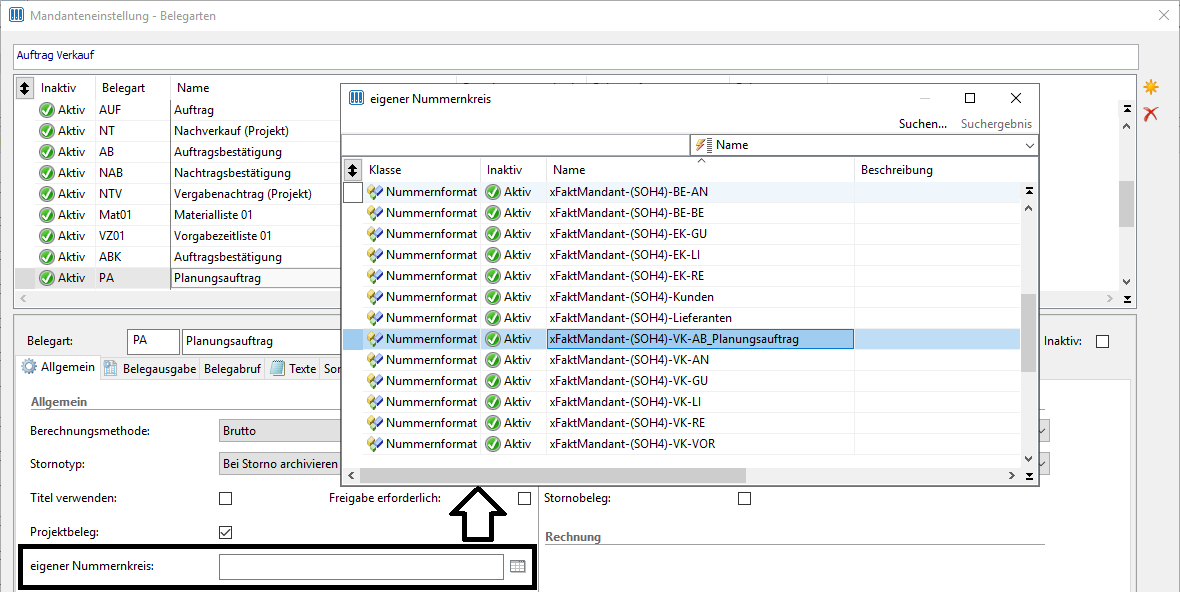1180x592 pixels.
Task: Click green Aktiv icon in VK-VOR row
Action: (493, 445)
